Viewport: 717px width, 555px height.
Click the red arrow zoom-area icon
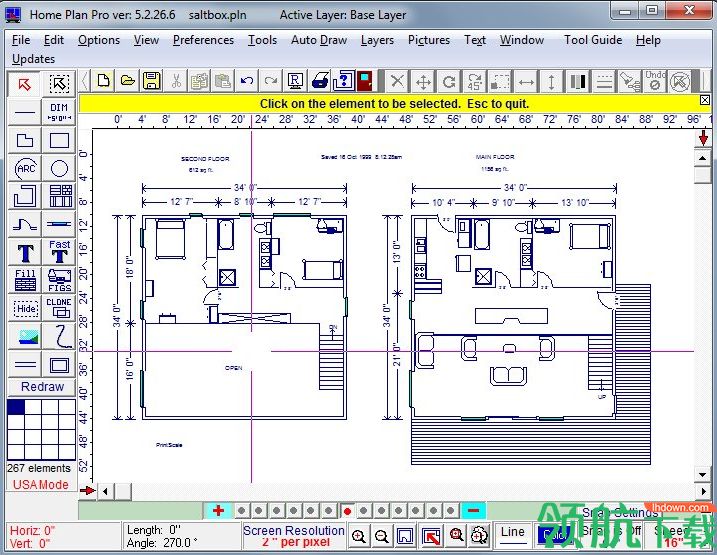point(431,536)
